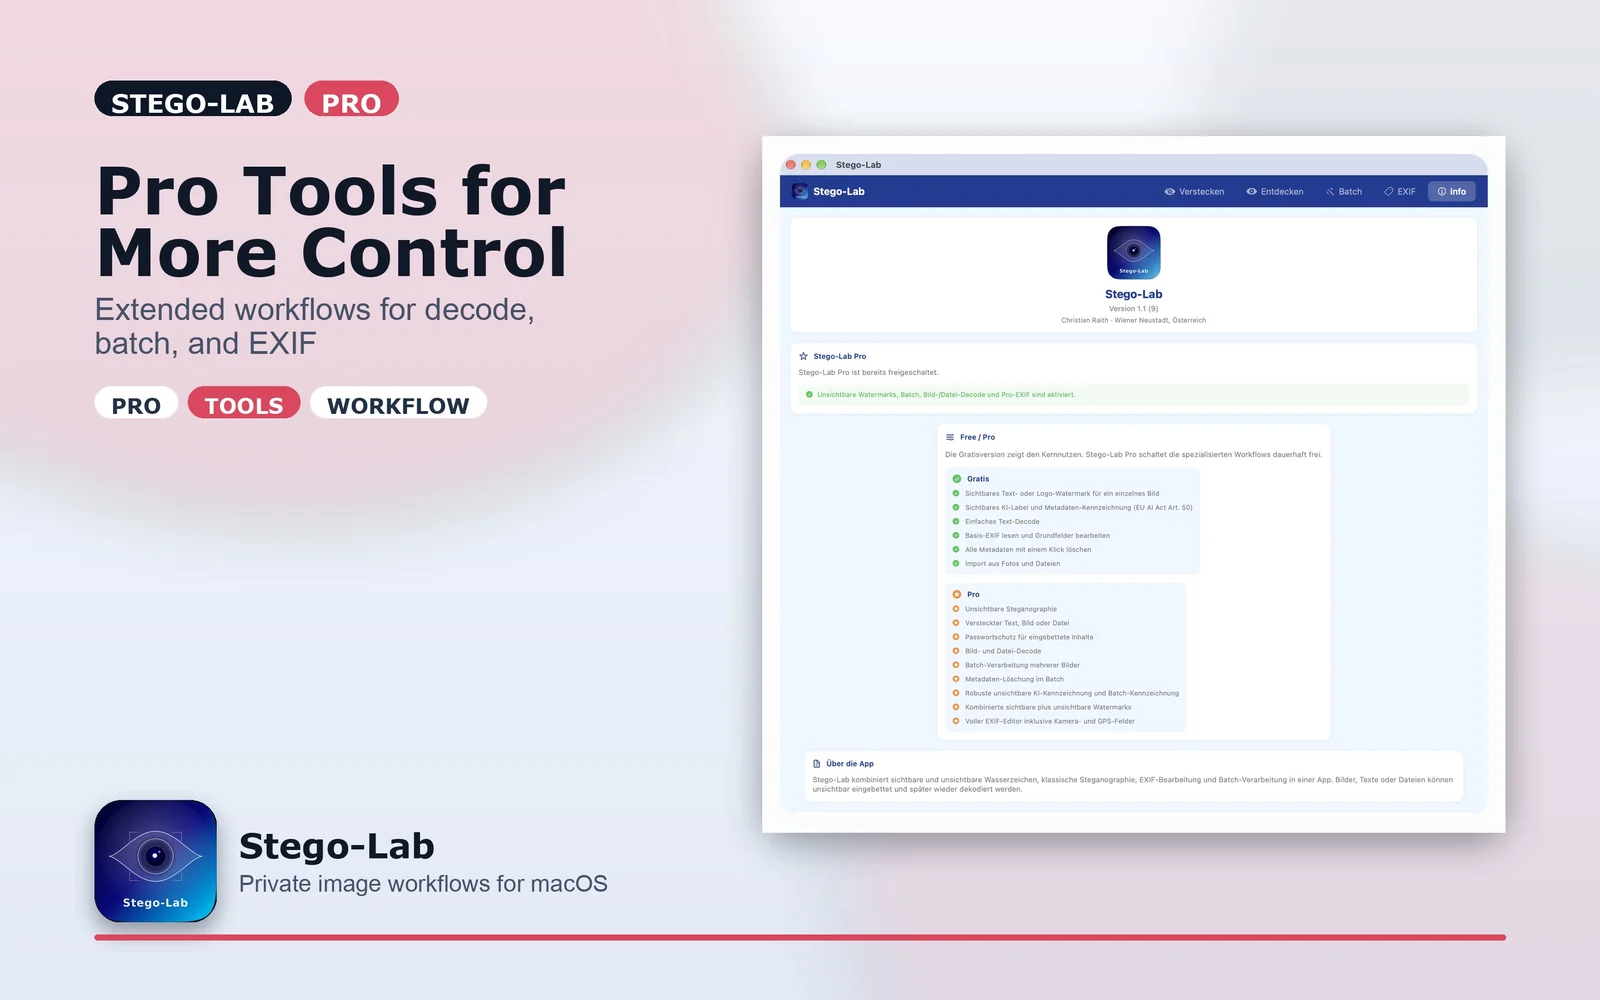Click the Version 1.1 (9) text
Viewport: 1600px width, 1000px height.
pos(1133,309)
